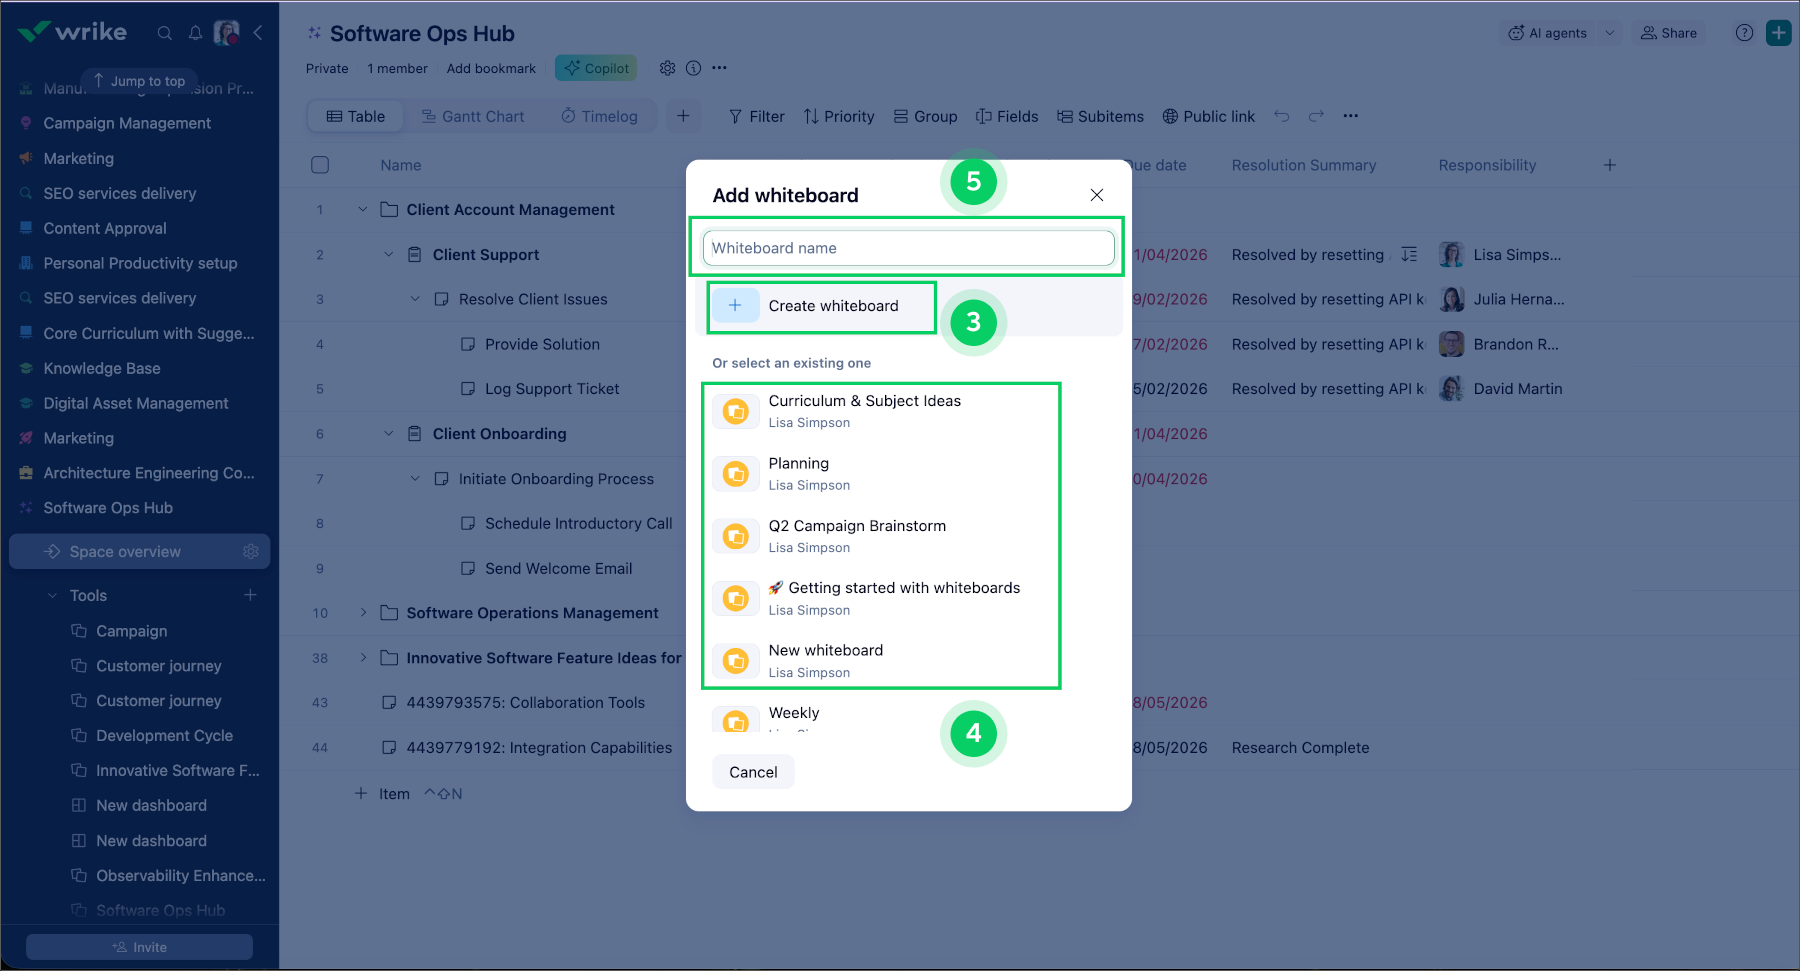1800x971 pixels.
Task: Click Space overview settings gear
Action: (251, 551)
